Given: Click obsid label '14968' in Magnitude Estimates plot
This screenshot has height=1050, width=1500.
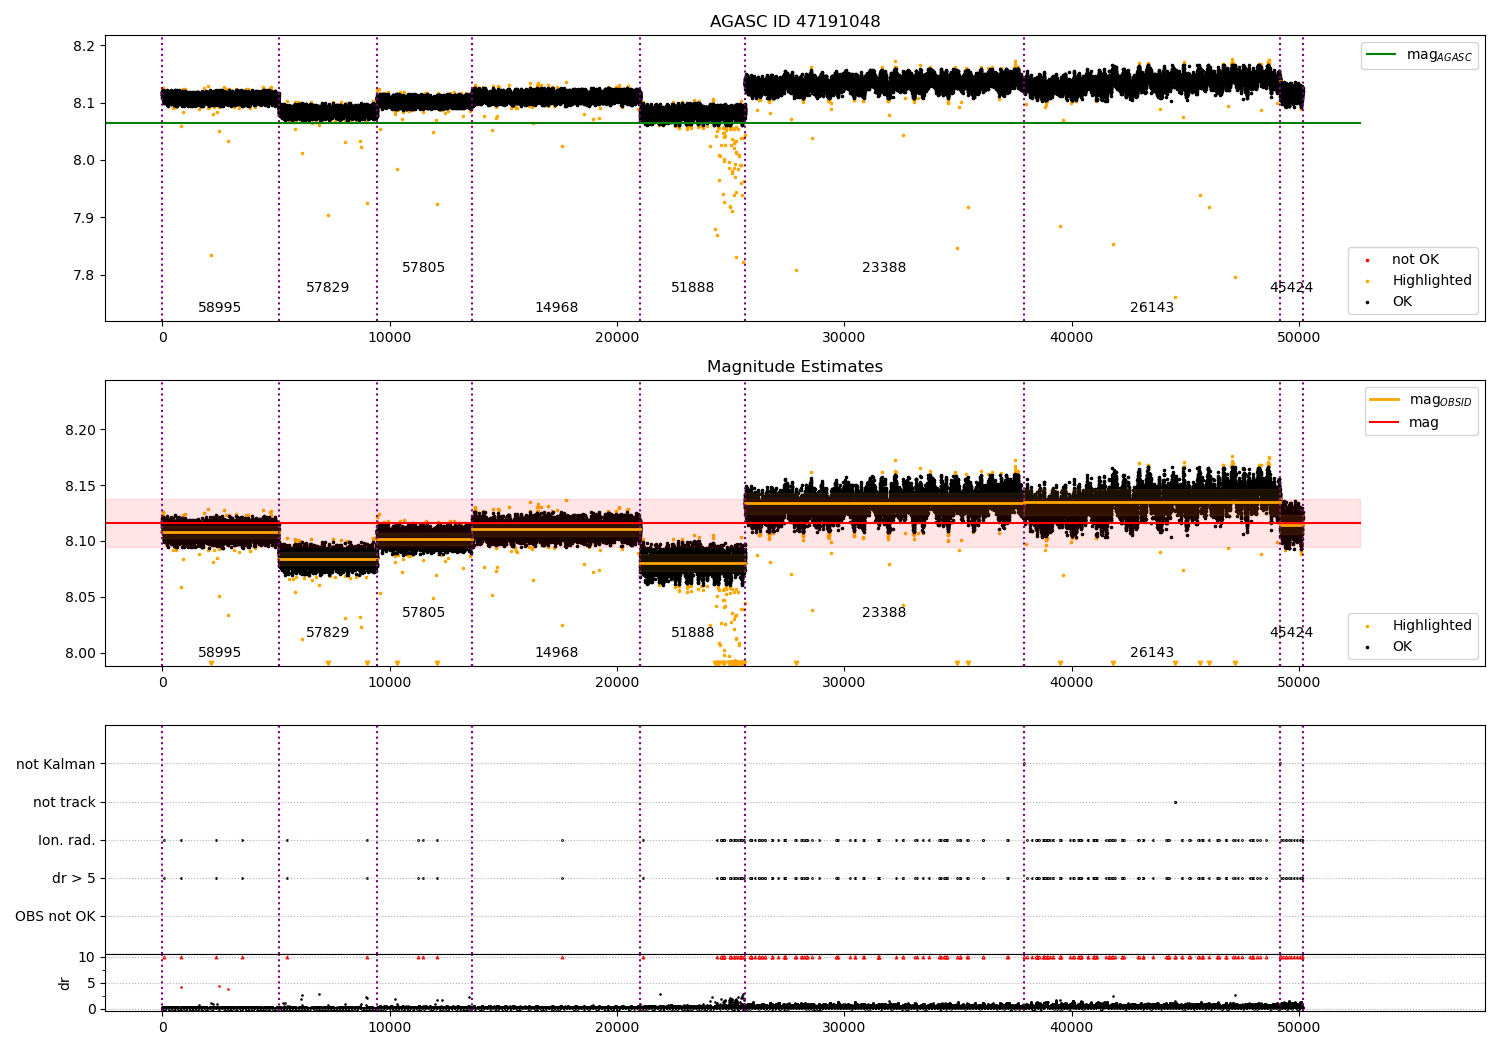Looking at the screenshot, I should [556, 653].
